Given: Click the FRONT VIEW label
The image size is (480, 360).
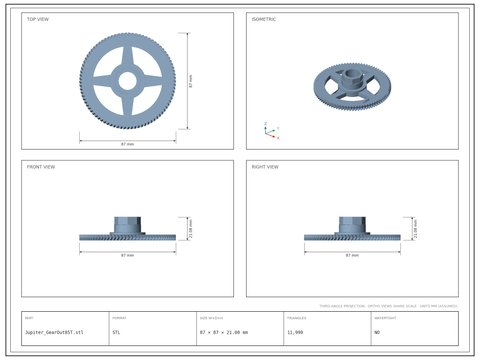Looking at the screenshot, I should (x=41, y=167).
